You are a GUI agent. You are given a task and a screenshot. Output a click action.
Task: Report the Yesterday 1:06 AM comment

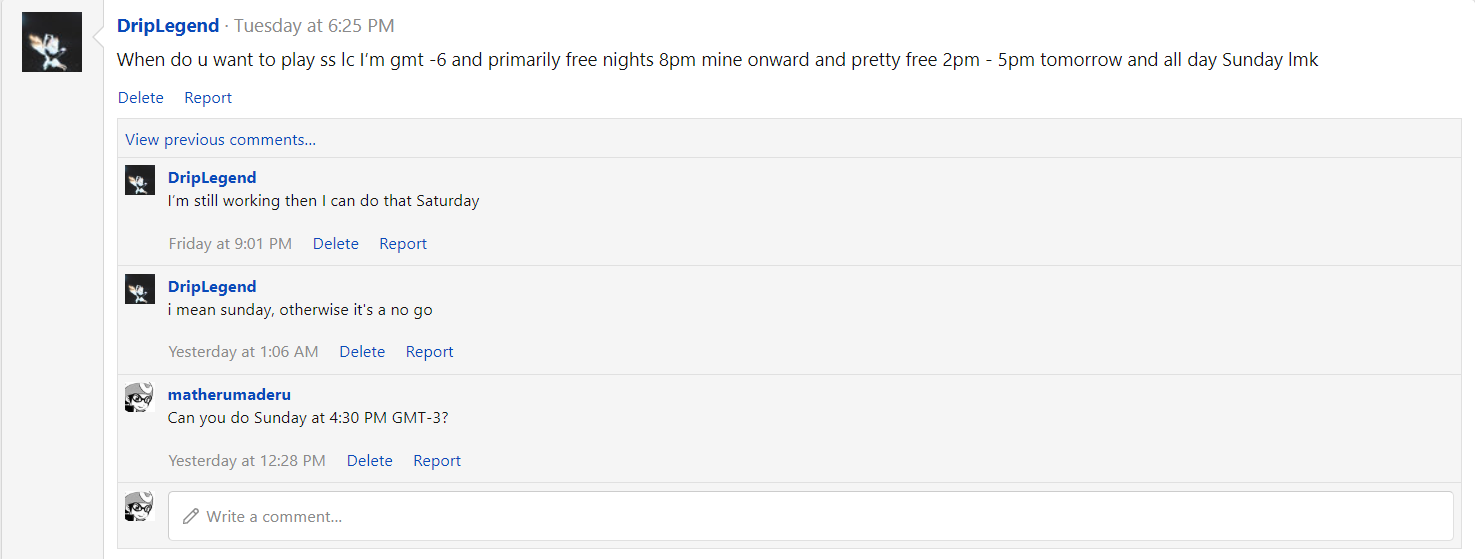coord(430,352)
